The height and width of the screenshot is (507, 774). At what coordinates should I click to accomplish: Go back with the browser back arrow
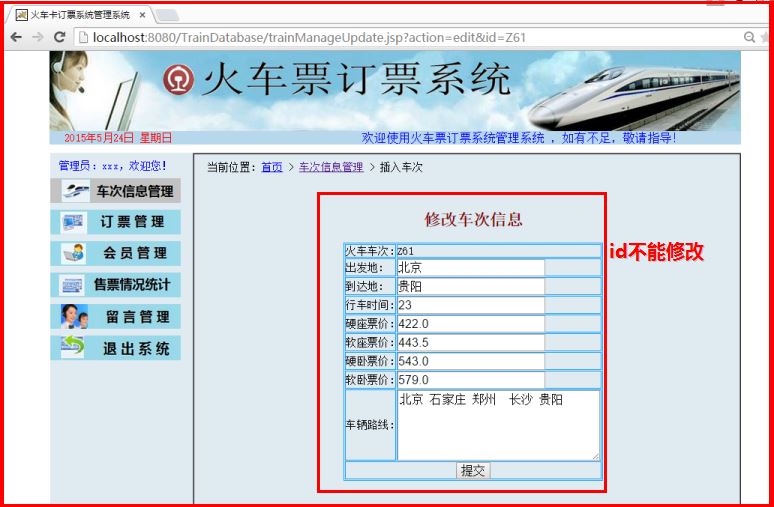pyautogui.click(x=16, y=37)
